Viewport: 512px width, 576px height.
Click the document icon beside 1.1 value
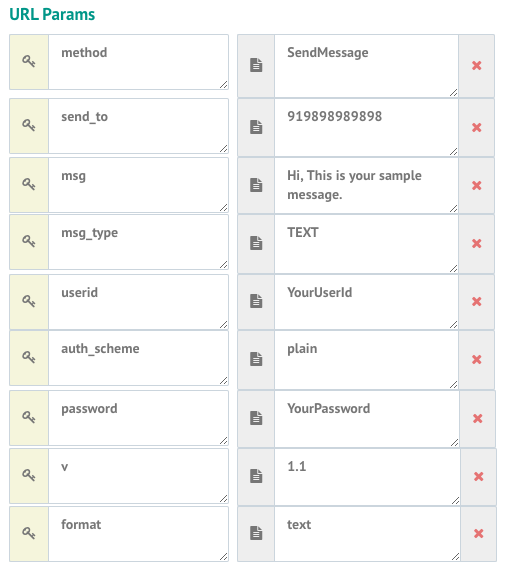click(256, 476)
